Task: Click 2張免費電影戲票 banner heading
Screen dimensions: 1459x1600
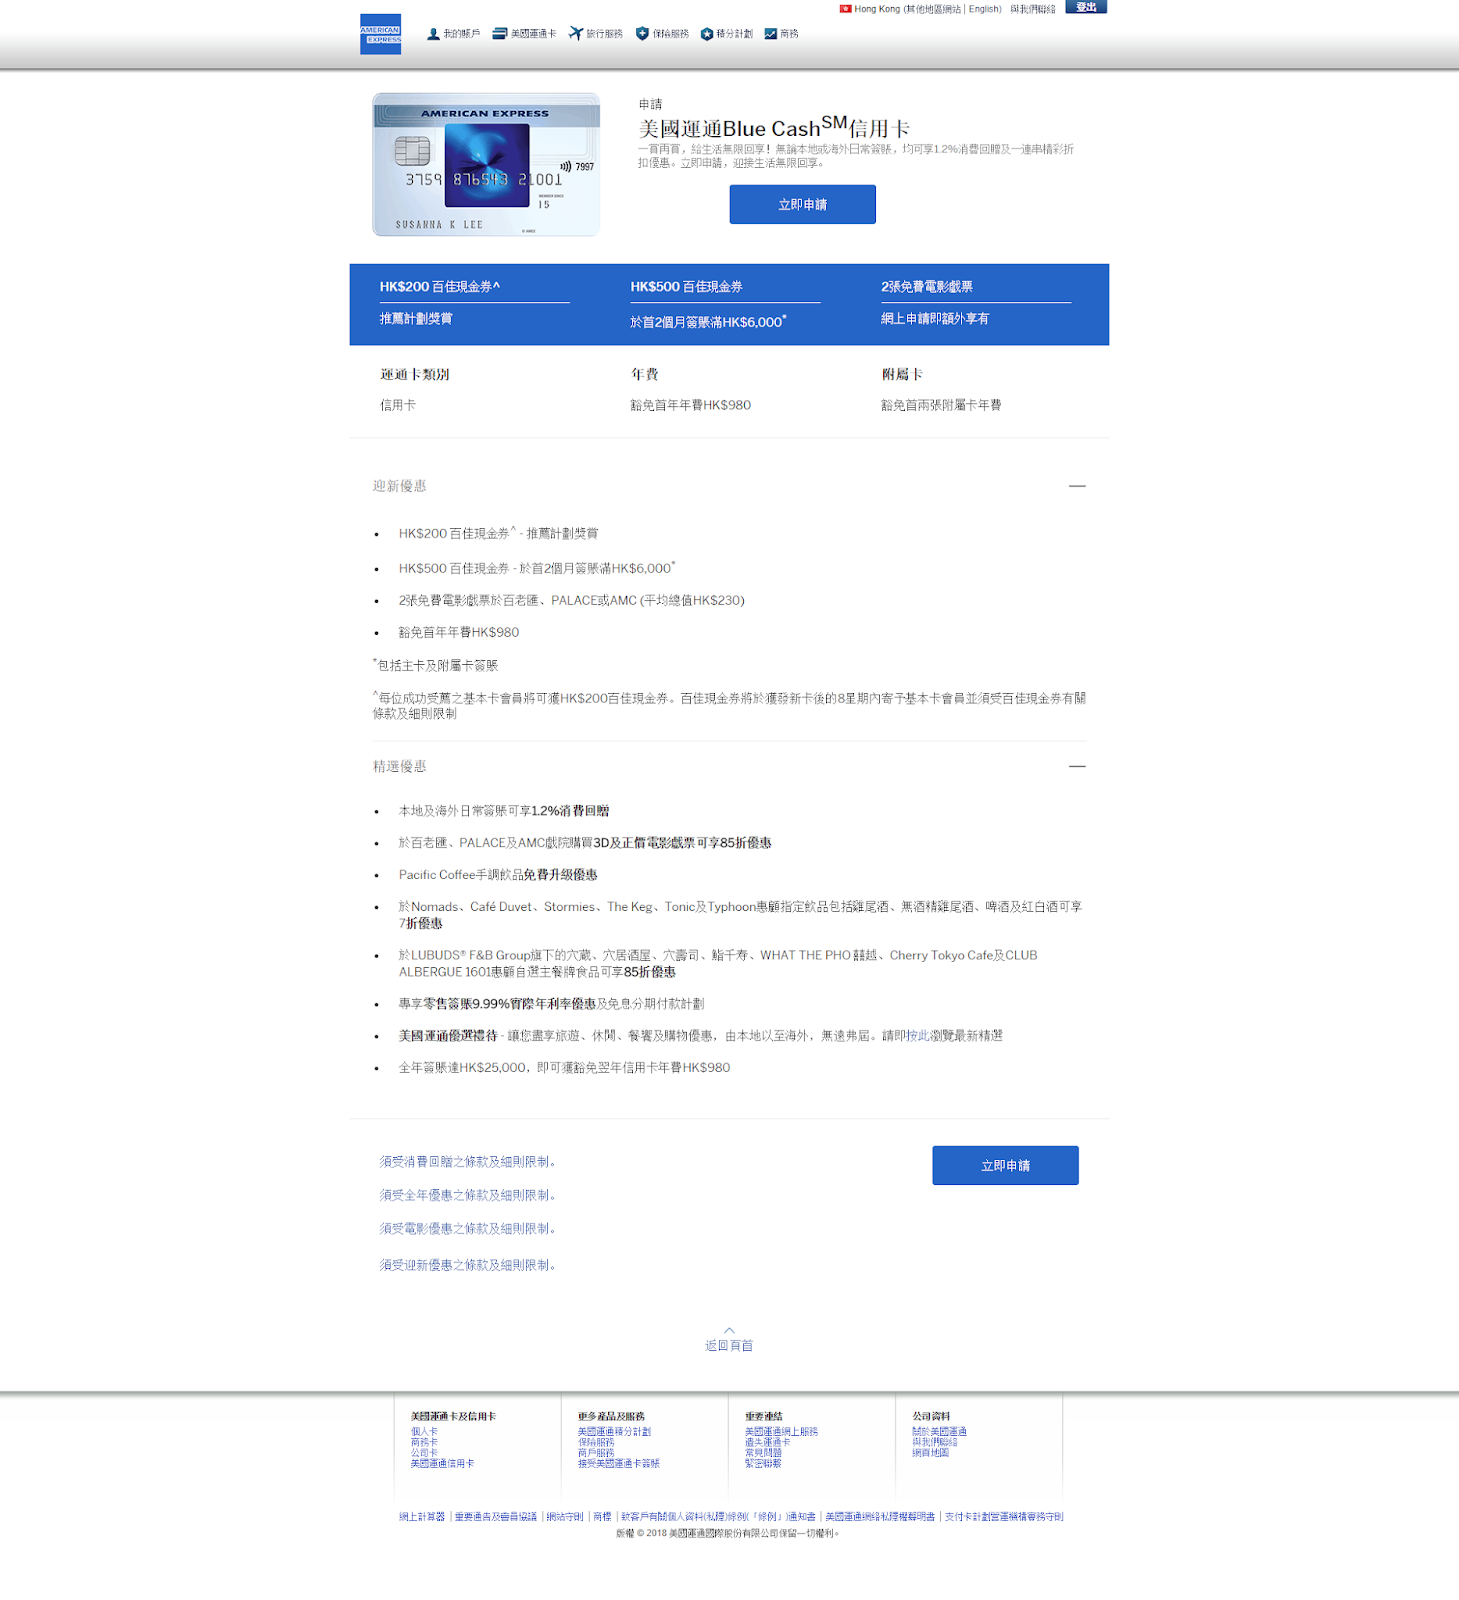Action: point(927,287)
